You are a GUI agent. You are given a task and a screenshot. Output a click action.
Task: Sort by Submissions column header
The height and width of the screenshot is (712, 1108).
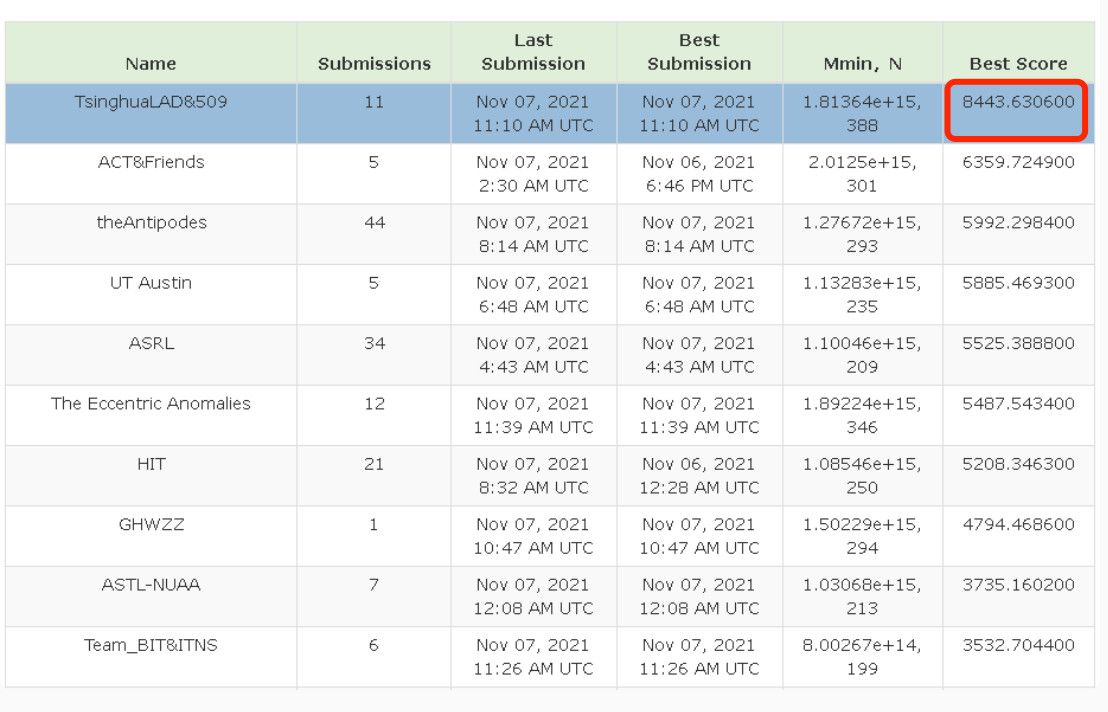click(x=374, y=64)
